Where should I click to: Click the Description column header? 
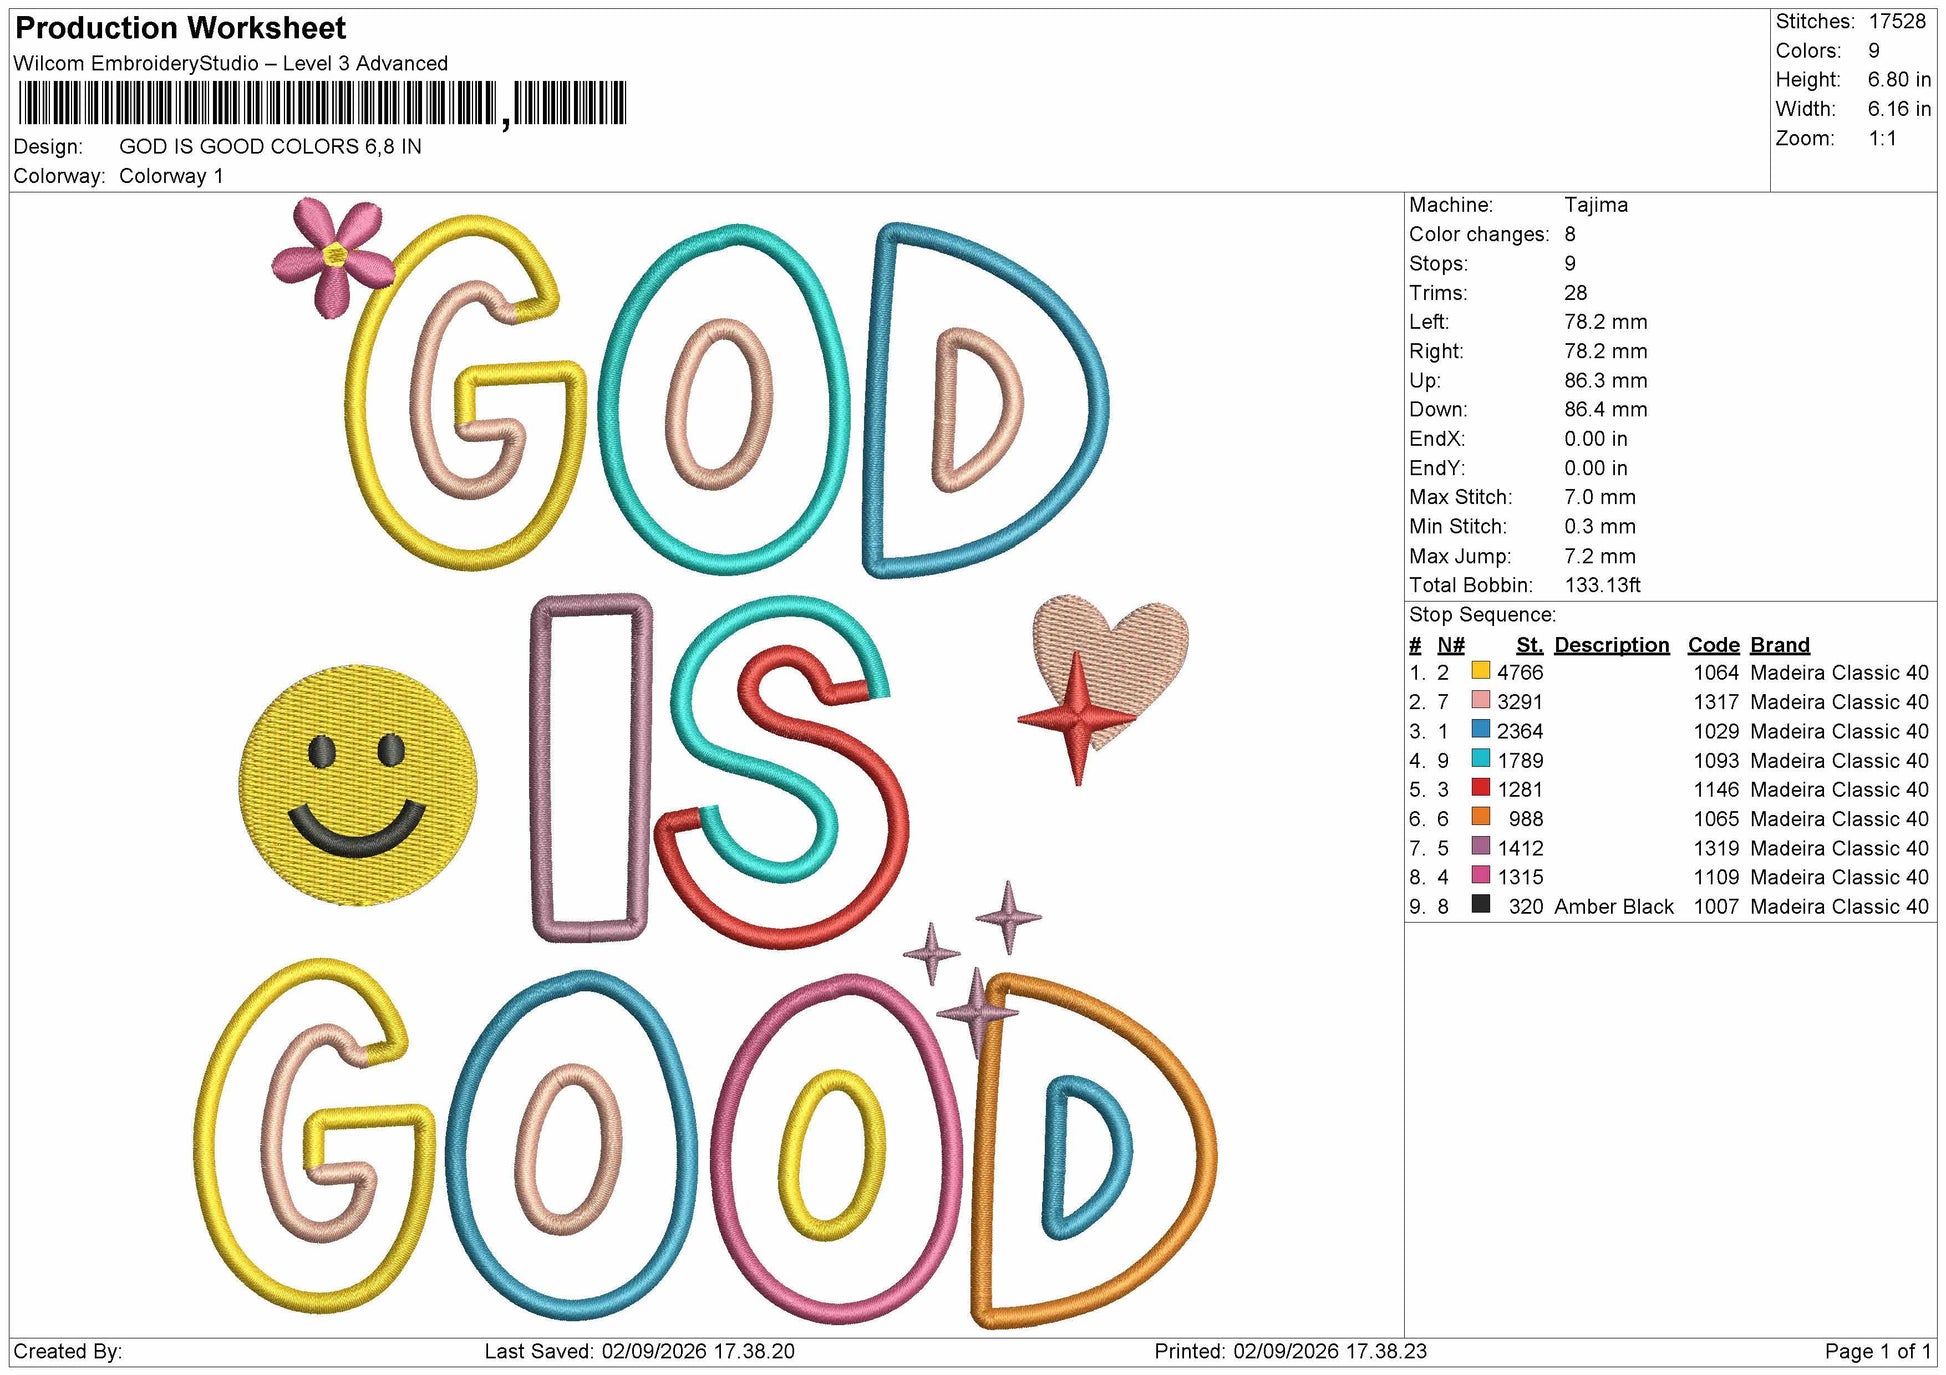click(x=1611, y=645)
